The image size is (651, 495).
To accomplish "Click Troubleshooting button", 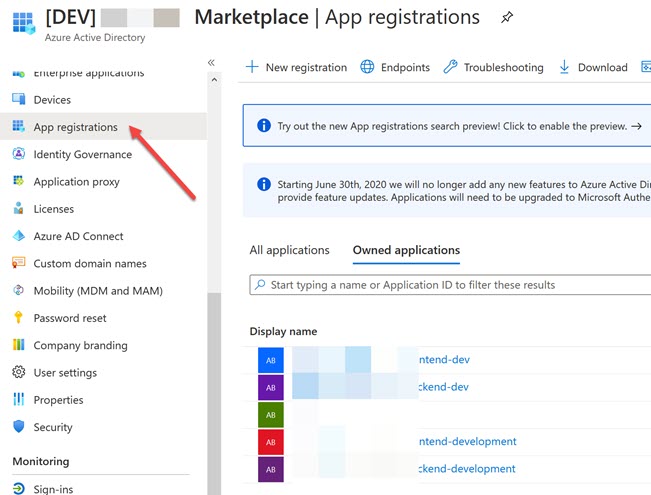I will [x=493, y=67].
